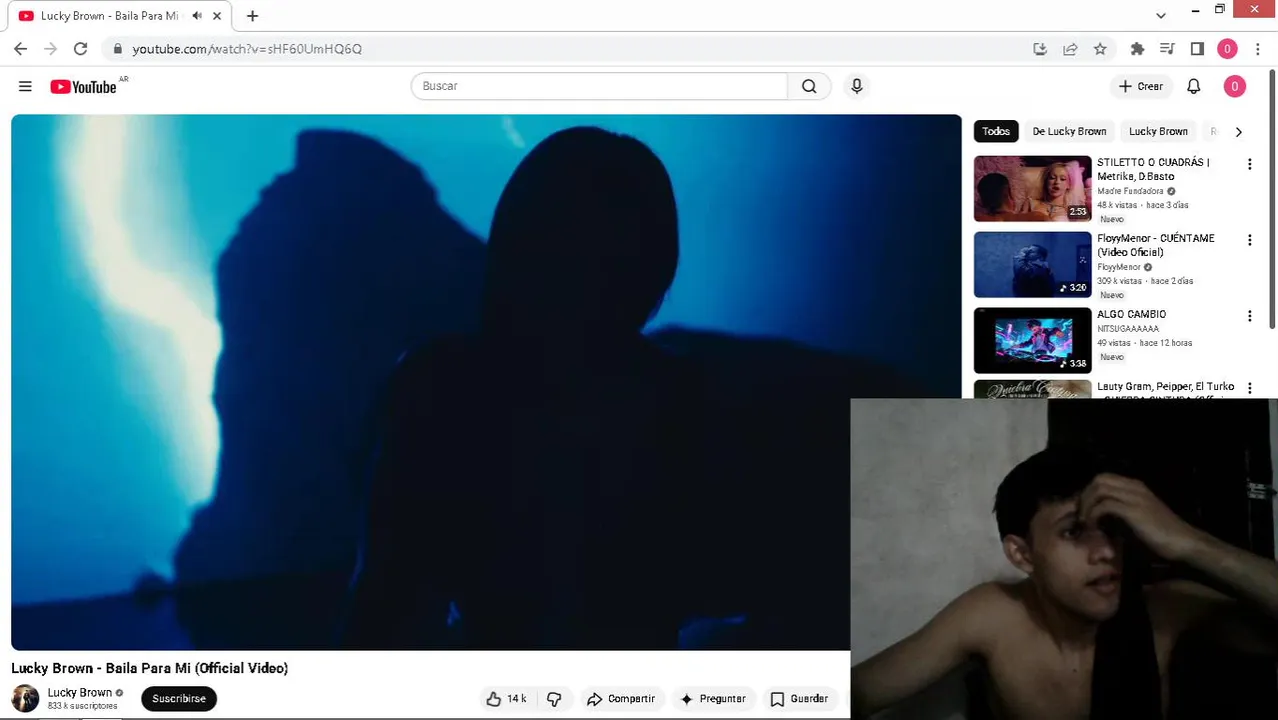Open the Chrome profile avatar
1278x720 pixels.
click(1227, 48)
